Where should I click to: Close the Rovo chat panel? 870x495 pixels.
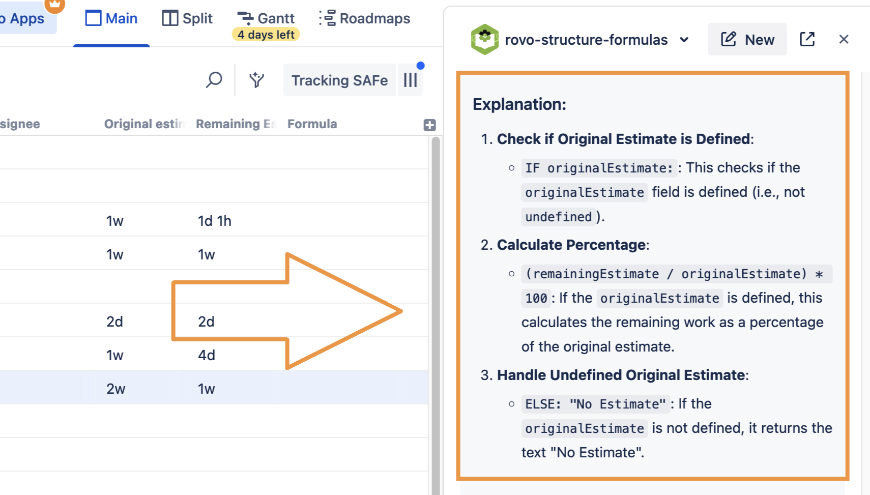point(844,39)
